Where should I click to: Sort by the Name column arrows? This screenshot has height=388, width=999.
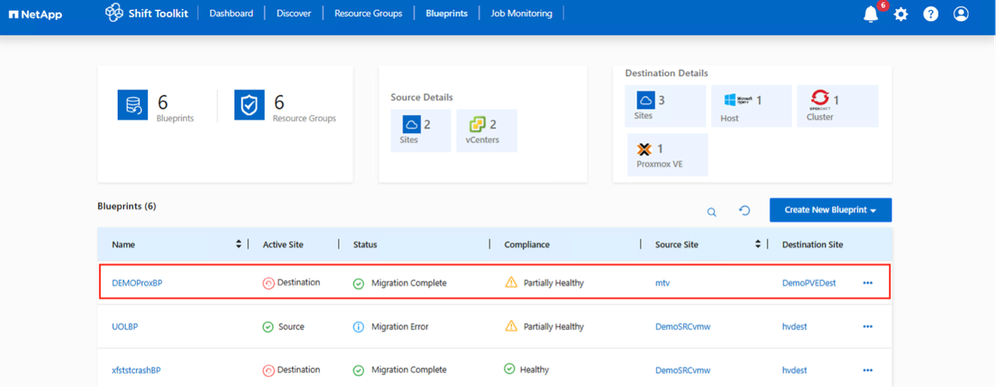pyautogui.click(x=239, y=244)
